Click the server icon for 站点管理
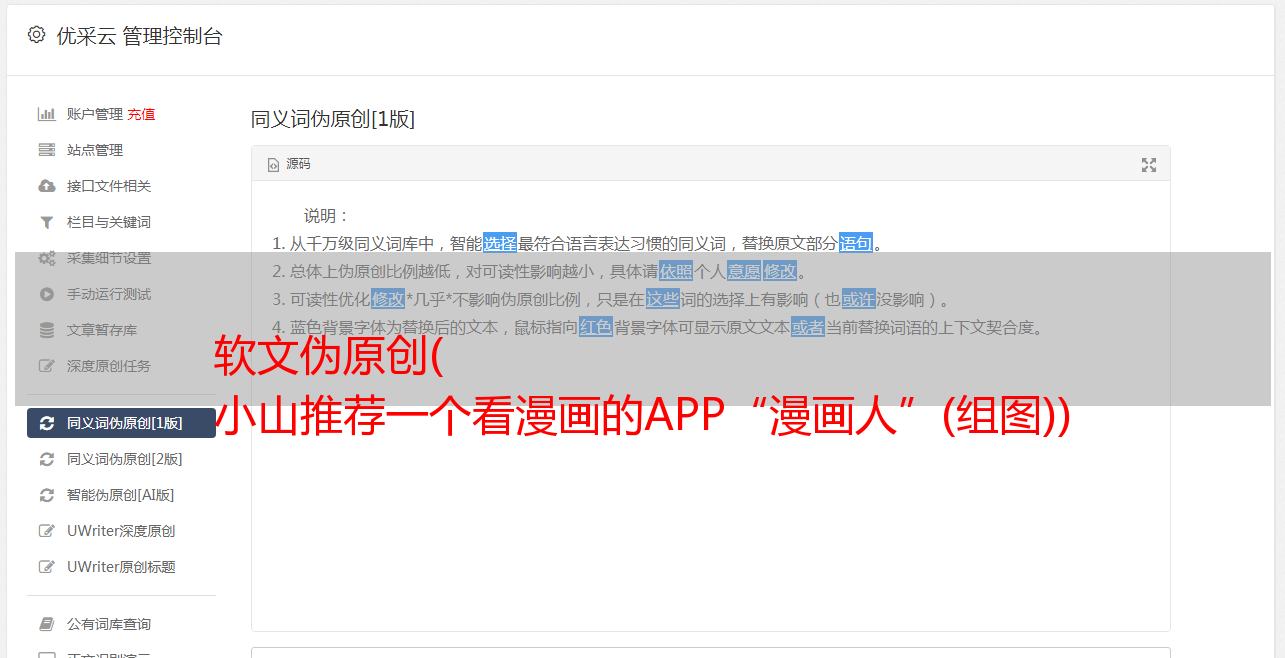 pos(46,150)
